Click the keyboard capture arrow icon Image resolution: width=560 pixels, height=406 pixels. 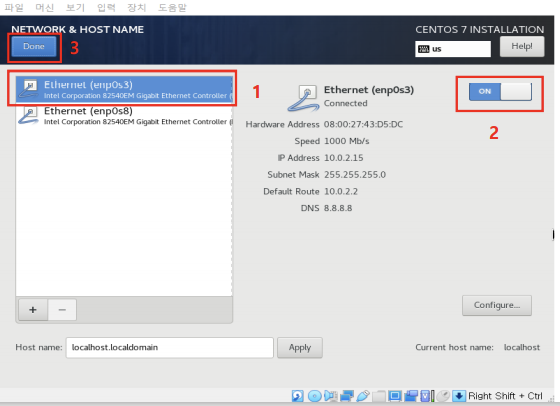point(459,396)
